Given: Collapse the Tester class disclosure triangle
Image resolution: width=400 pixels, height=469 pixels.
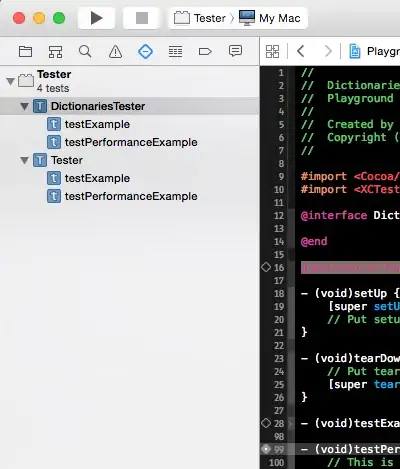Looking at the screenshot, I should (24, 160).
